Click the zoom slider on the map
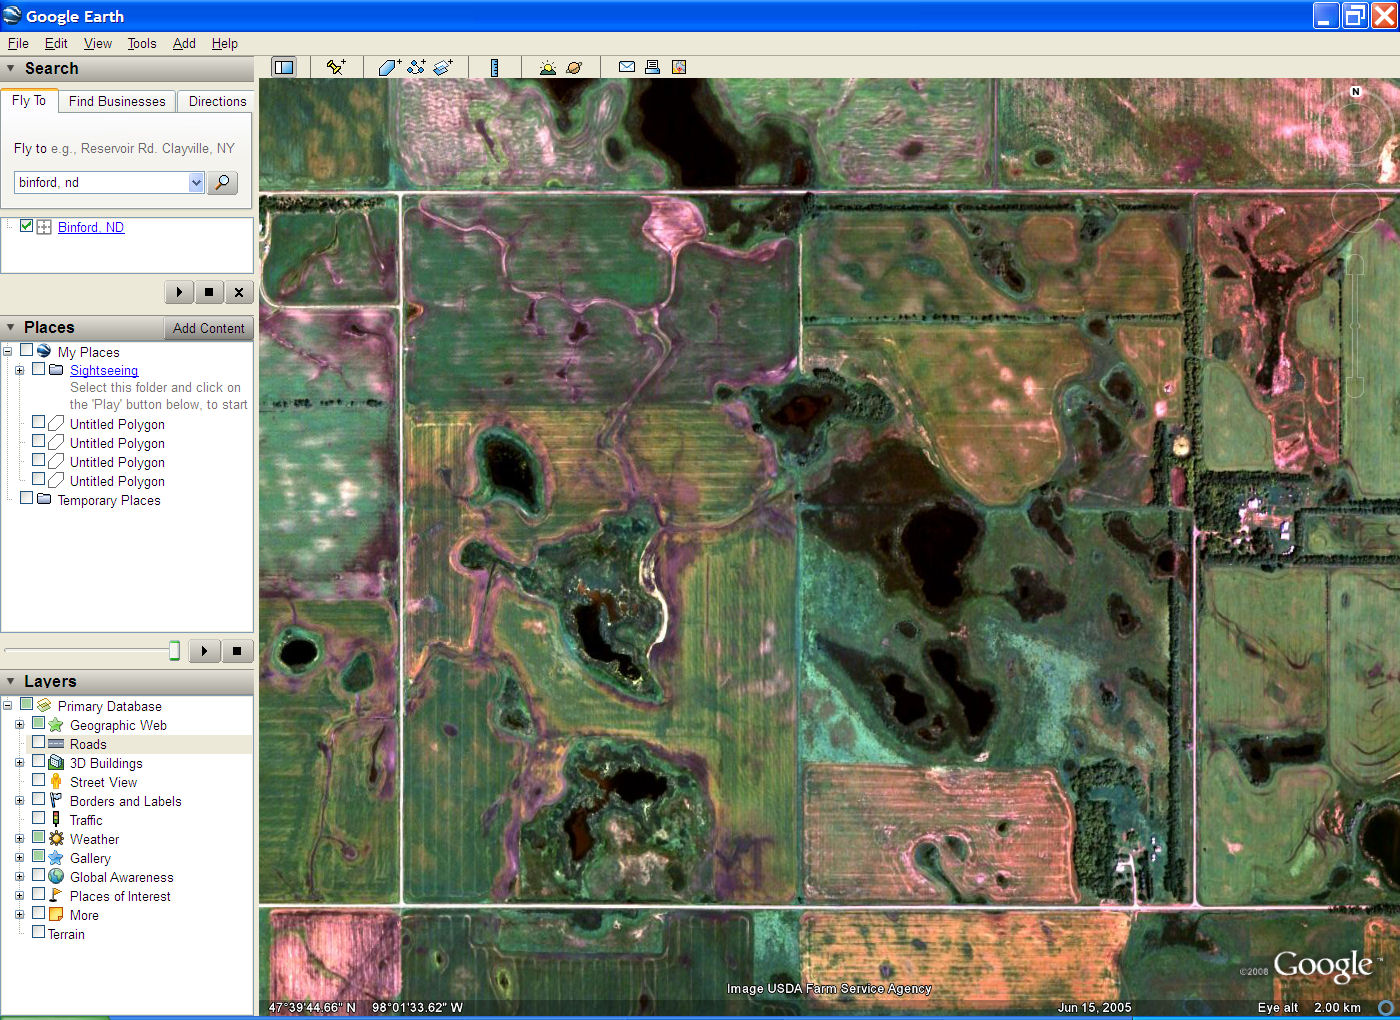The width and height of the screenshot is (1400, 1020). pyautogui.click(x=1355, y=325)
